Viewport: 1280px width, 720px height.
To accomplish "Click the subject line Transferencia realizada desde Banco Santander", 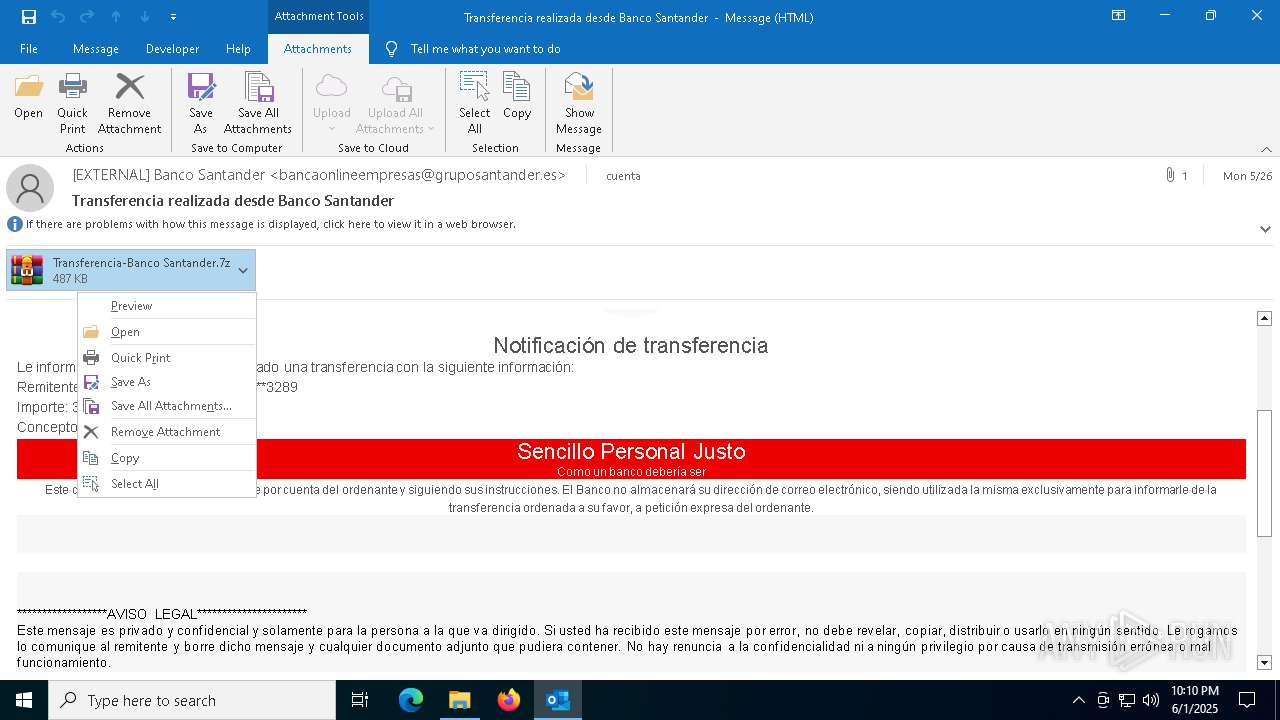I will click(233, 201).
